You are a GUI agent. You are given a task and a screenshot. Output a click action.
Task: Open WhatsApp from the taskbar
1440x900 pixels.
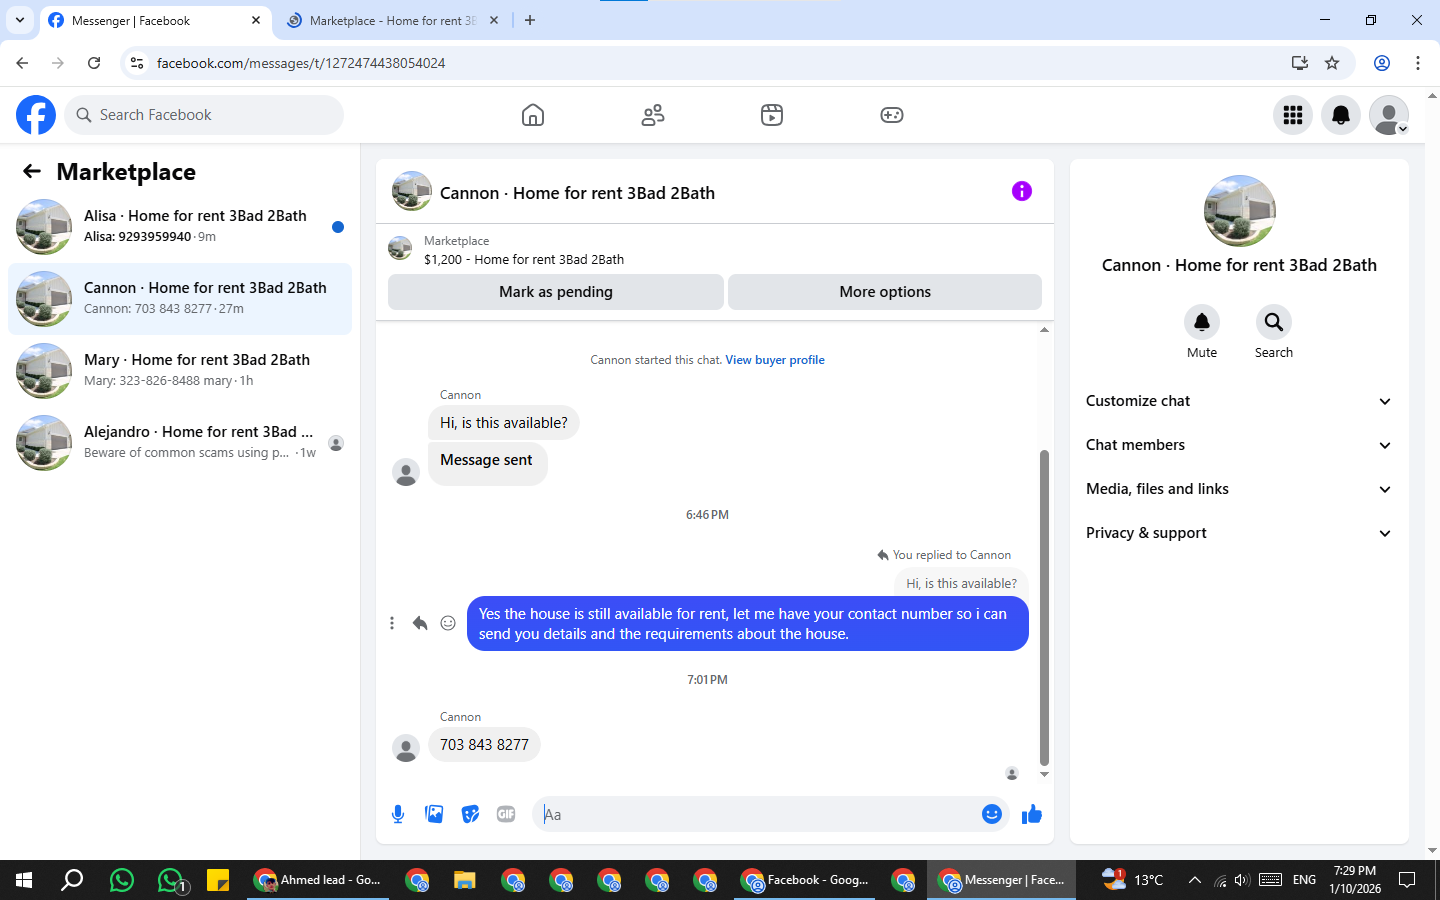(x=122, y=880)
